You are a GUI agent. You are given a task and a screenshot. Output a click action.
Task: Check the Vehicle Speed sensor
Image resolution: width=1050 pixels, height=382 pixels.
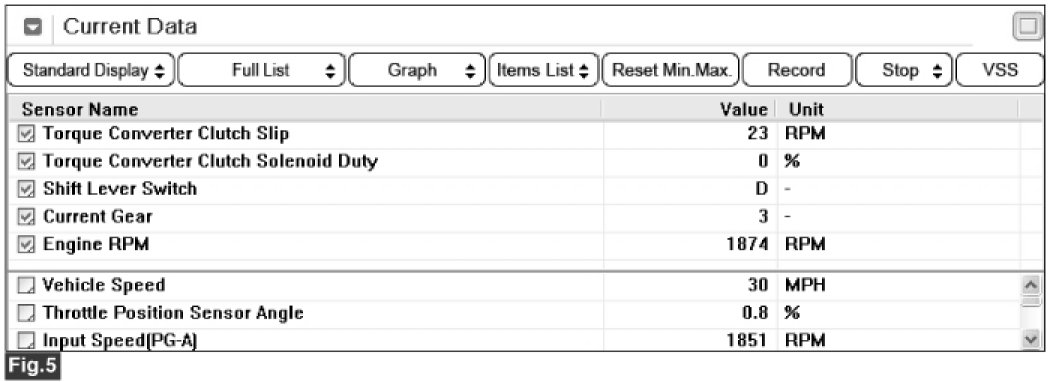(x=25, y=286)
